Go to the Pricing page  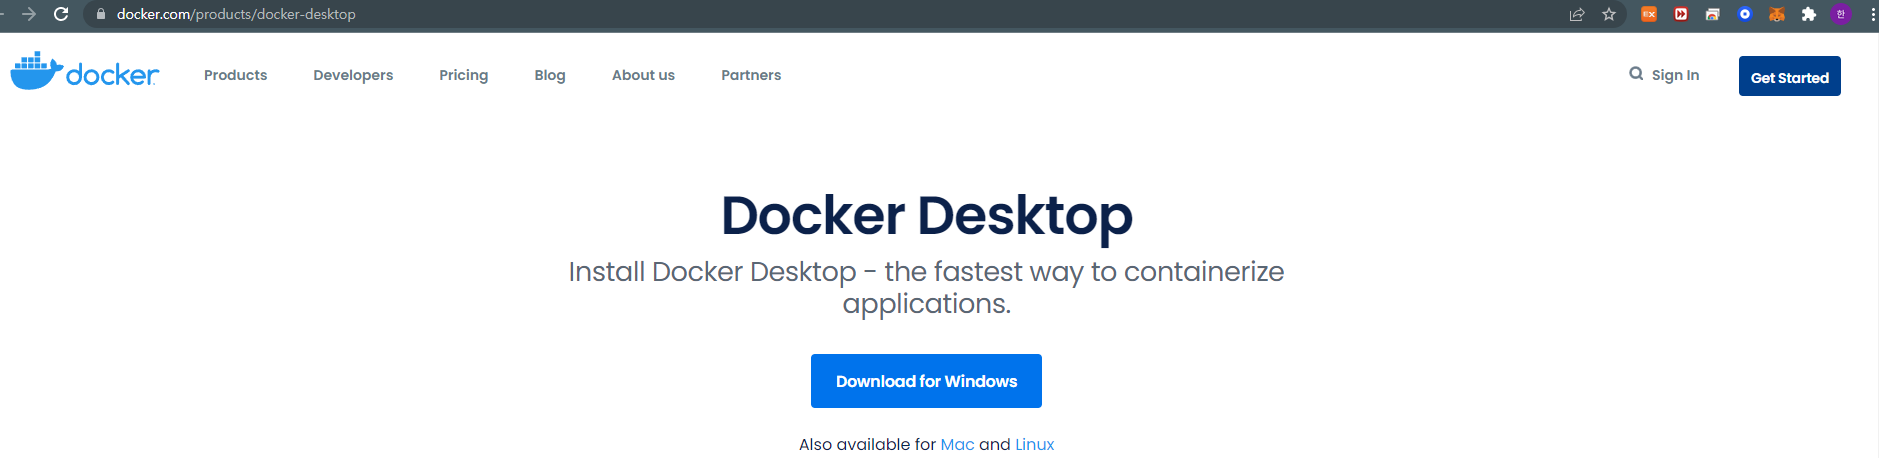click(x=464, y=75)
